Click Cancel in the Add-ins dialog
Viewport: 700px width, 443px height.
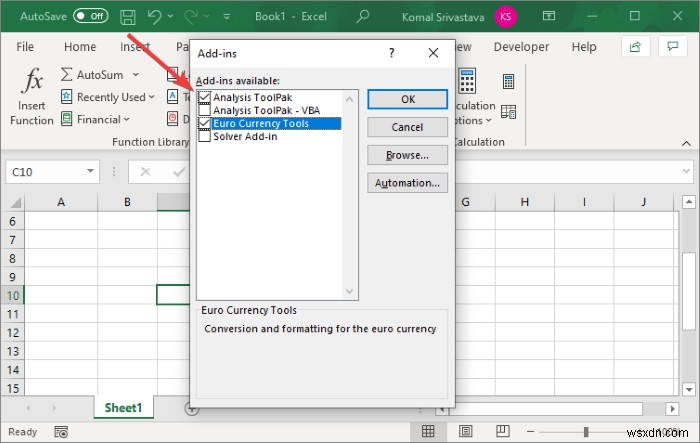(408, 127)
